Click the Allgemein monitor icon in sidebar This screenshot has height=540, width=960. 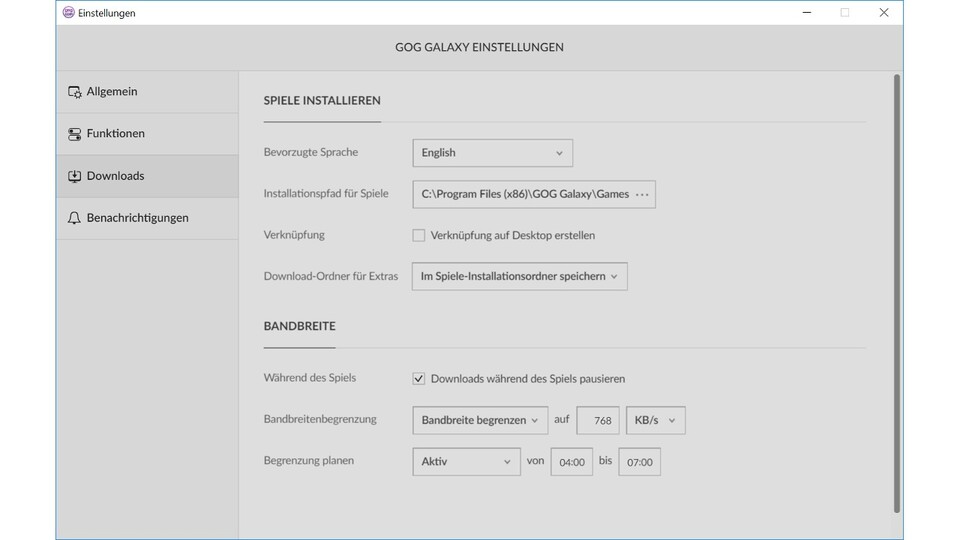pos(74,92)
